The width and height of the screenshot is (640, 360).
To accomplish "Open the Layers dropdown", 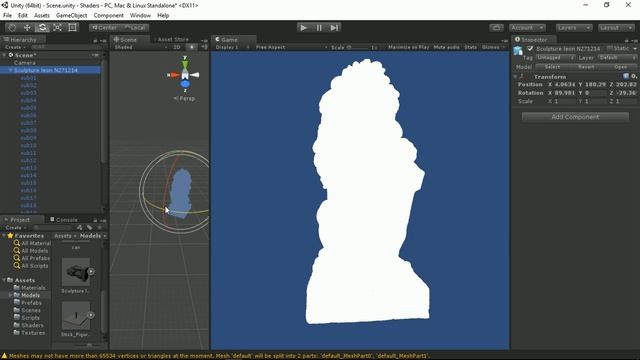I will [573, 28].
